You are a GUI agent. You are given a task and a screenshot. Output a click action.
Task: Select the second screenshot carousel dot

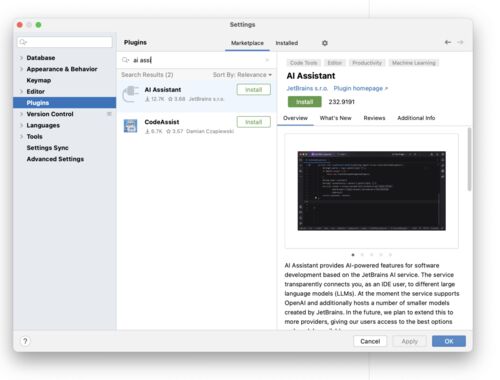(x=362, y=255)
